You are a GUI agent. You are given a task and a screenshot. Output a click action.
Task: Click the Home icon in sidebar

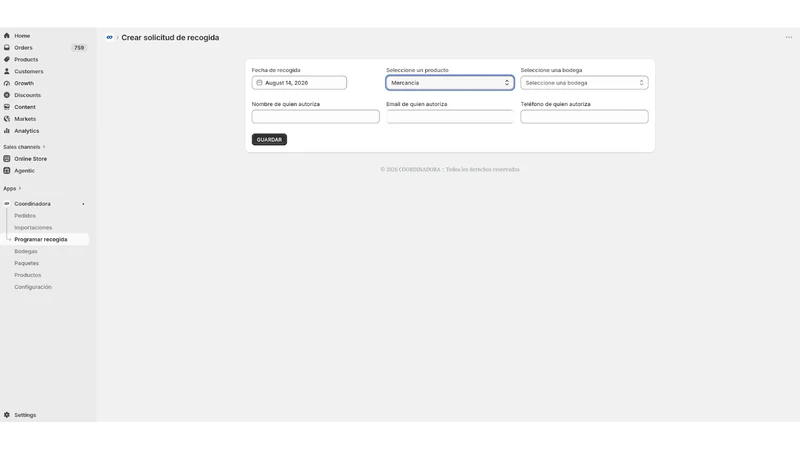[x=7, y=36]
